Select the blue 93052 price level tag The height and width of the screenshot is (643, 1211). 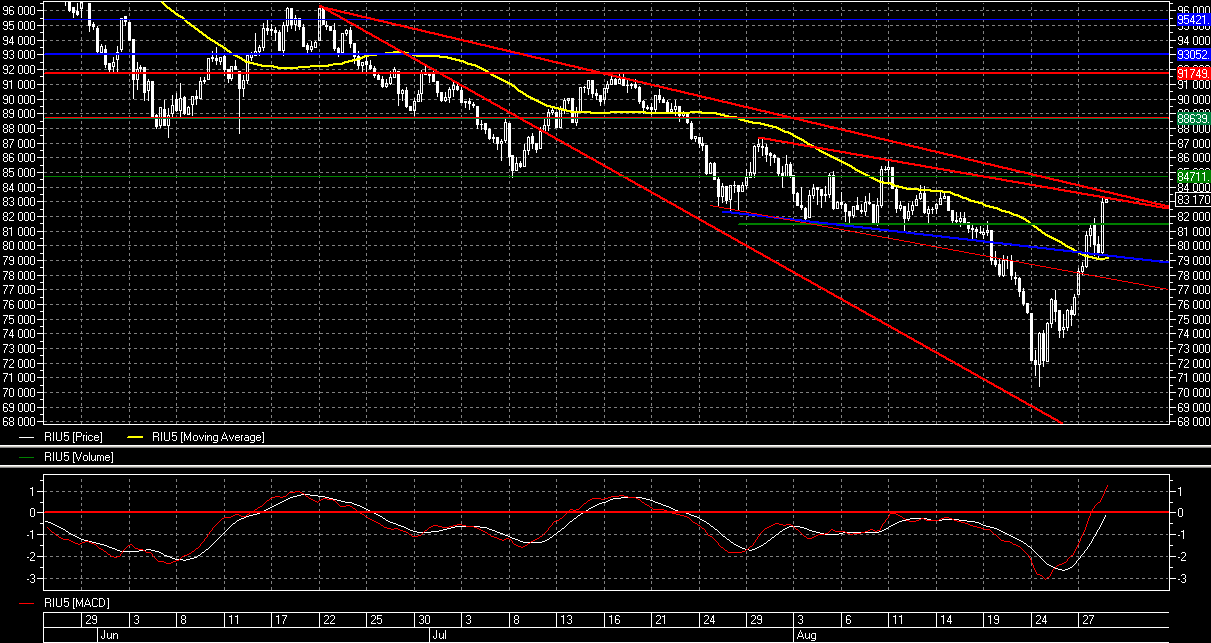click(x=1192, y=54)
